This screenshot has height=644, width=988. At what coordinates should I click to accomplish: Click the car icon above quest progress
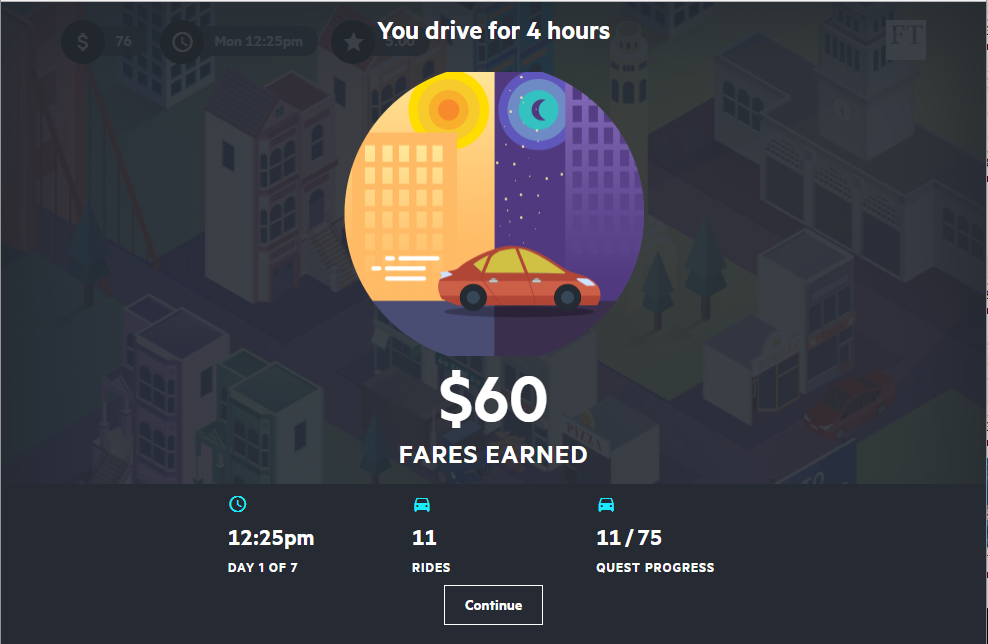pyautogui.click(x=606, y=505)
